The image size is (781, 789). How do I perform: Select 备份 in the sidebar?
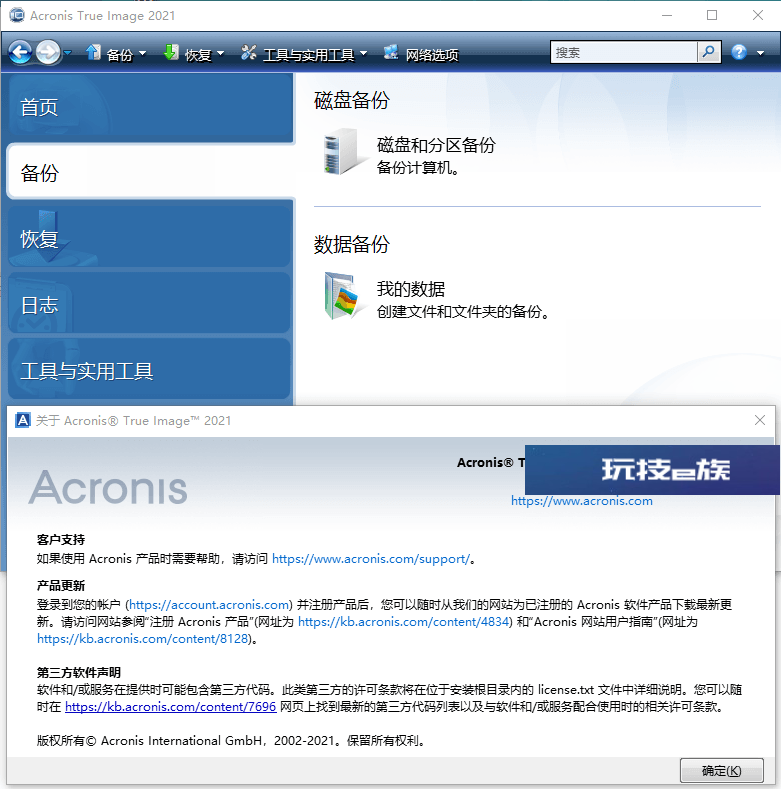(150, 172)
